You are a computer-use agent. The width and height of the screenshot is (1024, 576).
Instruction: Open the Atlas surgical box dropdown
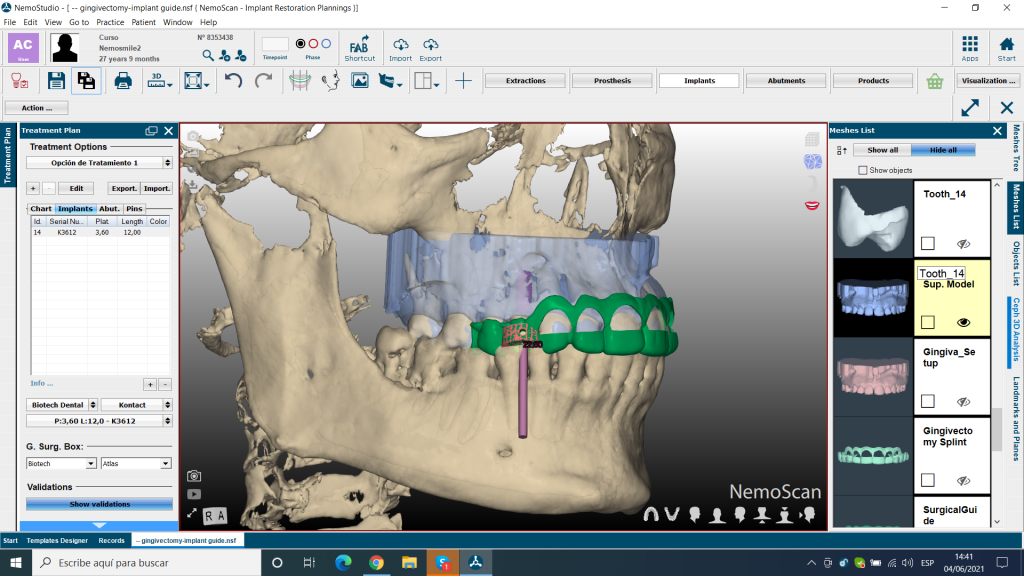point(136,464)
